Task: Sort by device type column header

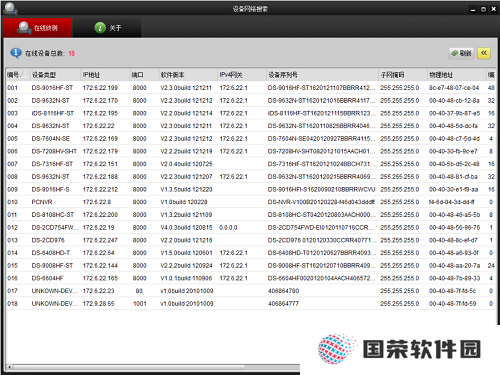Action: pos(55,75)
